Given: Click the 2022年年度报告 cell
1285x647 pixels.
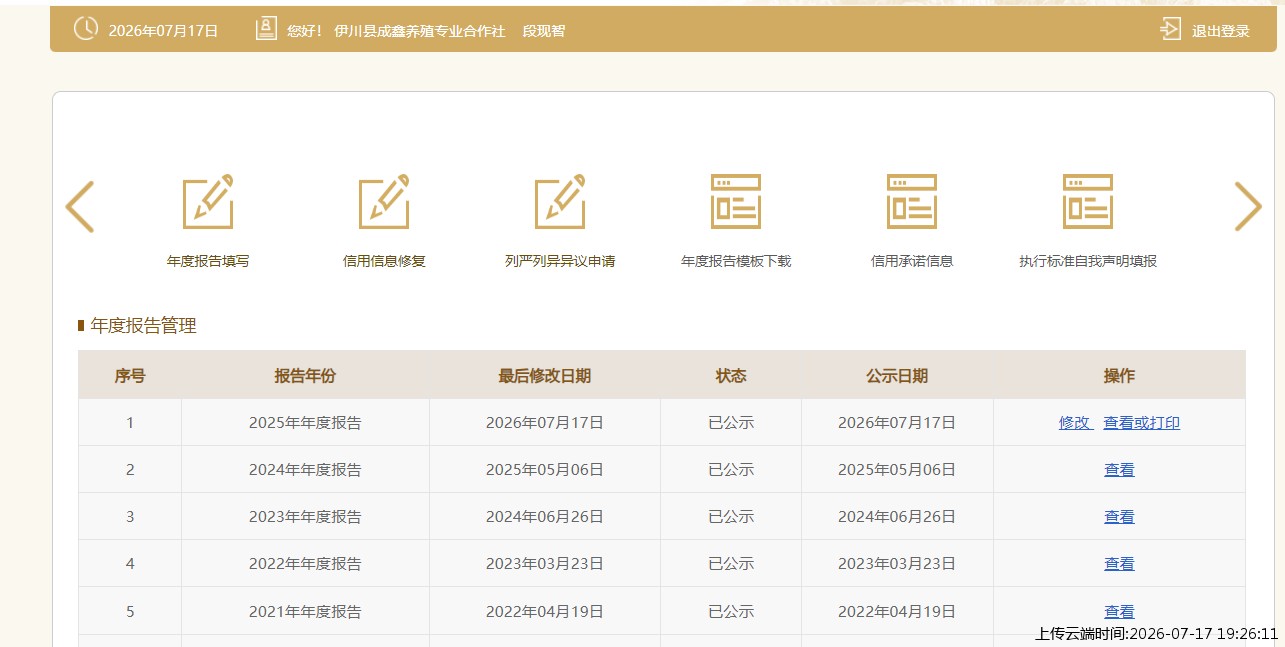Looking at the screenshot, I should coord(305,564).
